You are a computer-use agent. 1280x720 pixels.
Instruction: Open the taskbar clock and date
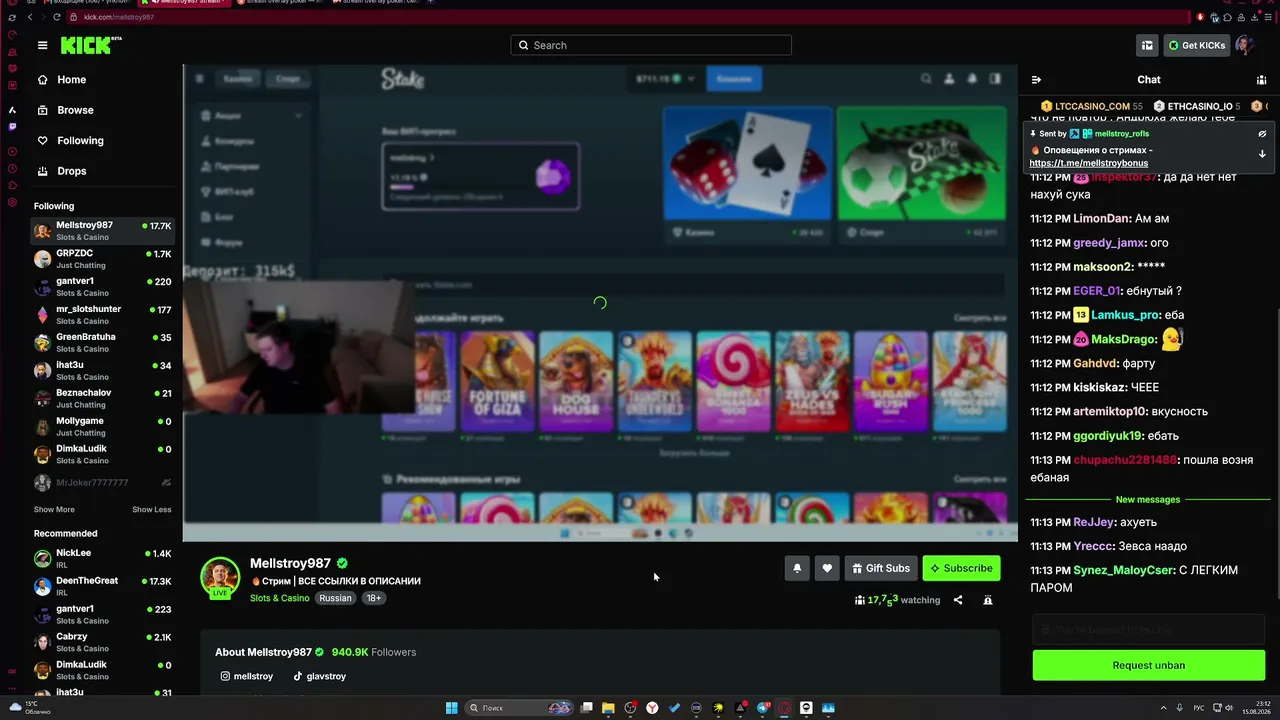tap(1255, 708)
